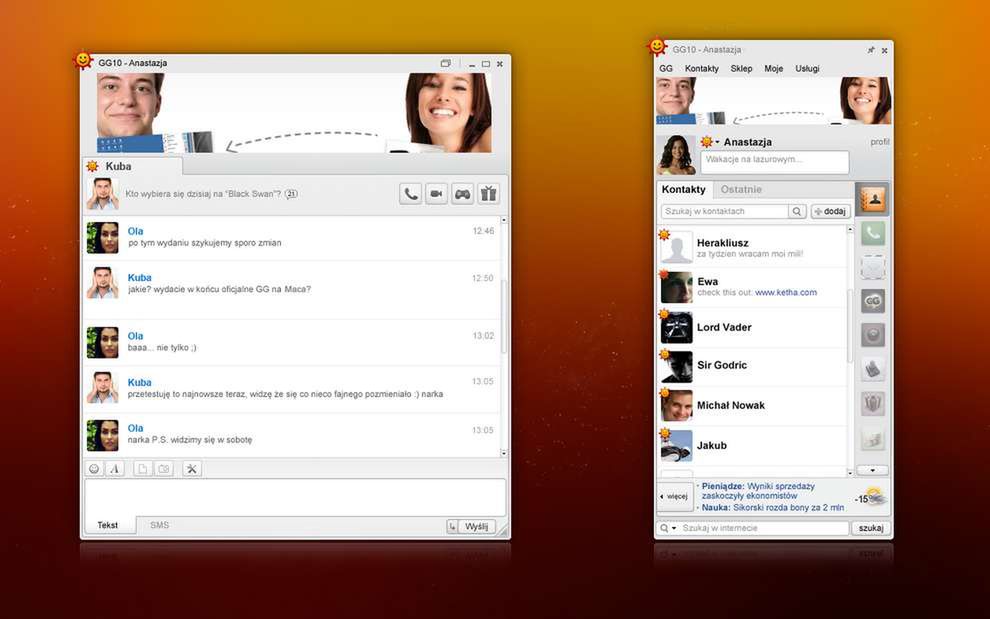Open the Kontakty menu
The image size is (990, 619).
coord(701,68)
